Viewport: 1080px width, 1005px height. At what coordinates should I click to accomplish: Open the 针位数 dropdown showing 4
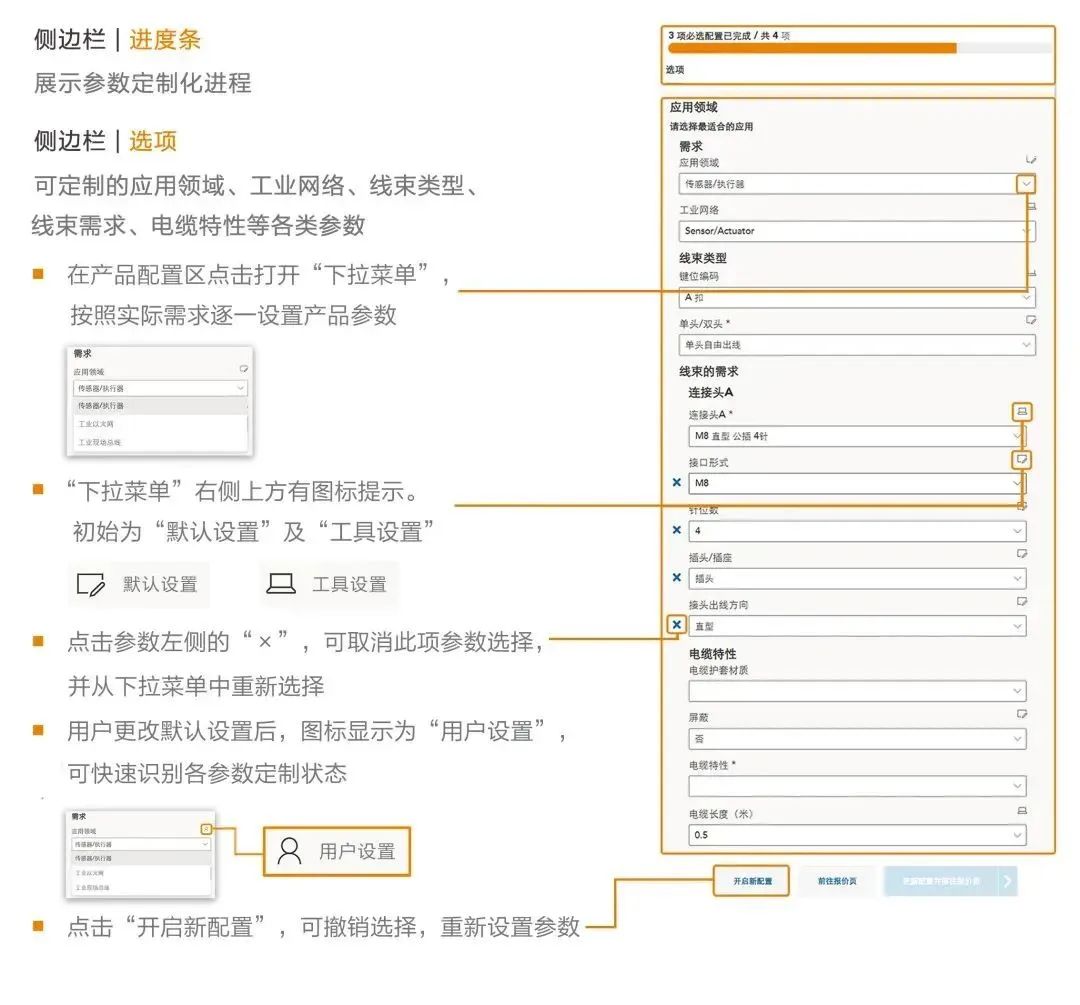pos(856,530)
